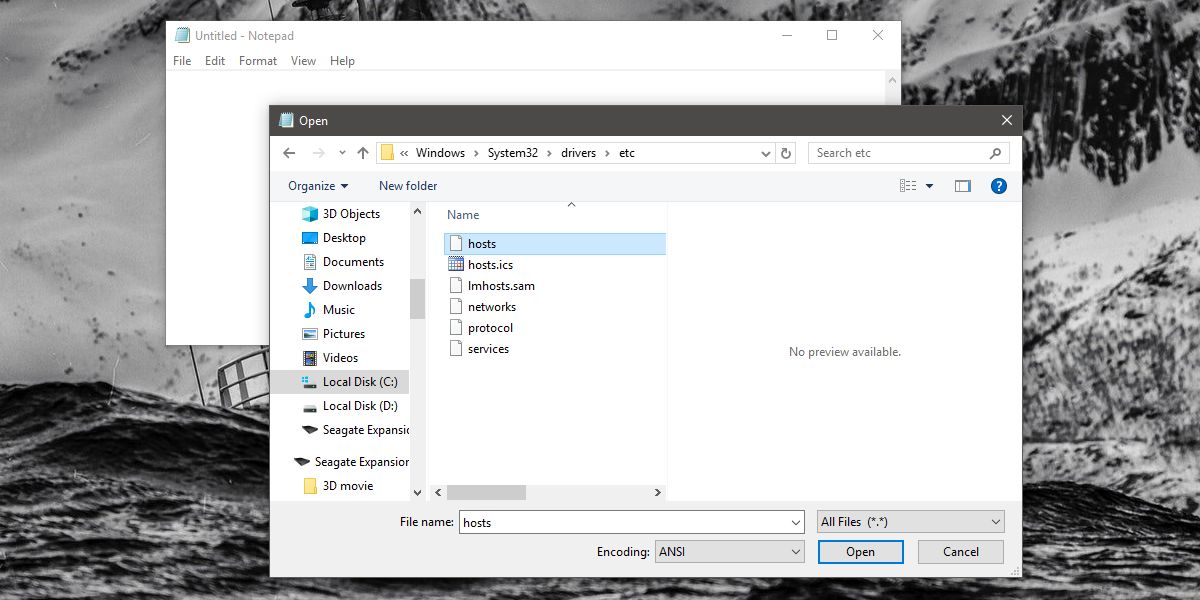Open the All Files type dropdown
1200x600 pixels.
tap(911, 522)
